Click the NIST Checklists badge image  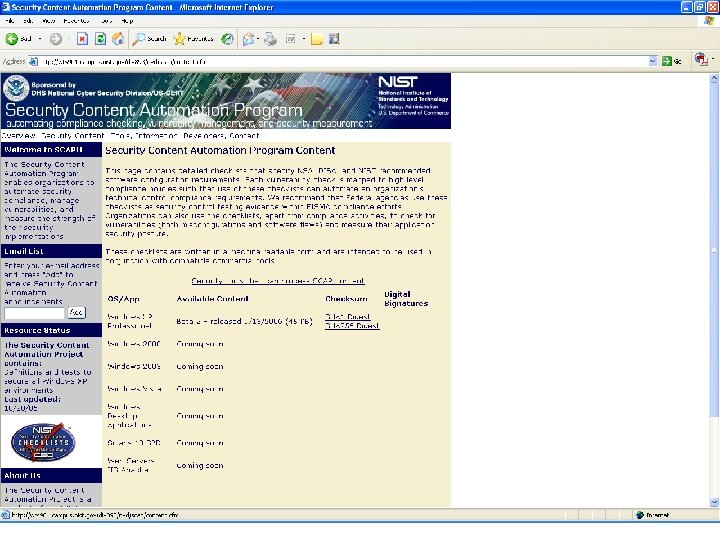pyautogui.click(x=43, y=442)
